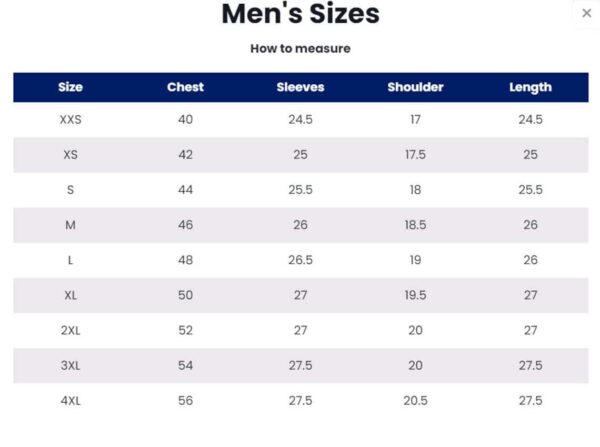
Task: Click chest value 40 for XXS
Action: (185, 120)
